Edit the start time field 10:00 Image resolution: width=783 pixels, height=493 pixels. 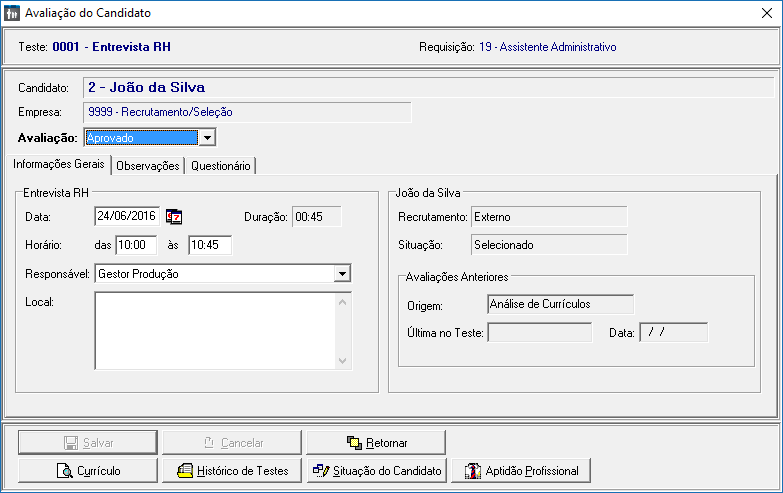pyautogui.click(x=137, y=245)
